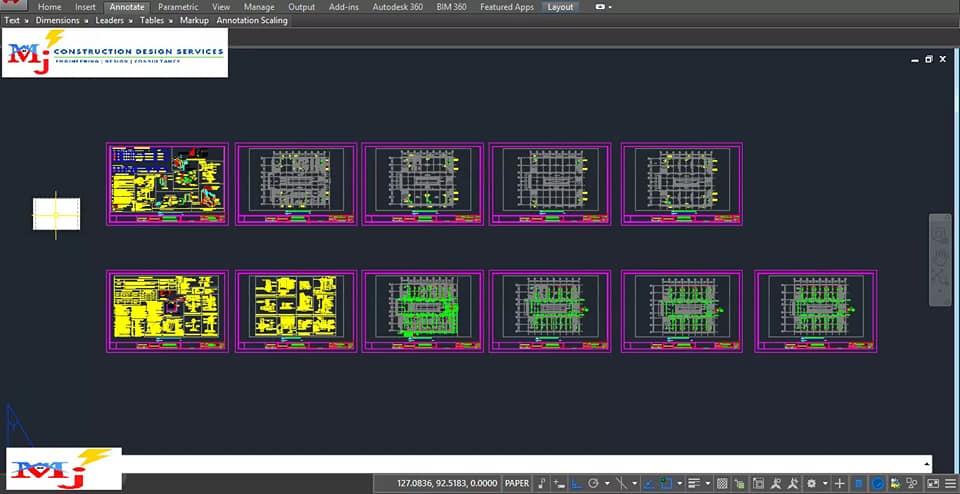Toggle Isometric Drafting in status bar
Image resolution: width=960 pixels, height=494 pixels.
(x=621, y=483)
